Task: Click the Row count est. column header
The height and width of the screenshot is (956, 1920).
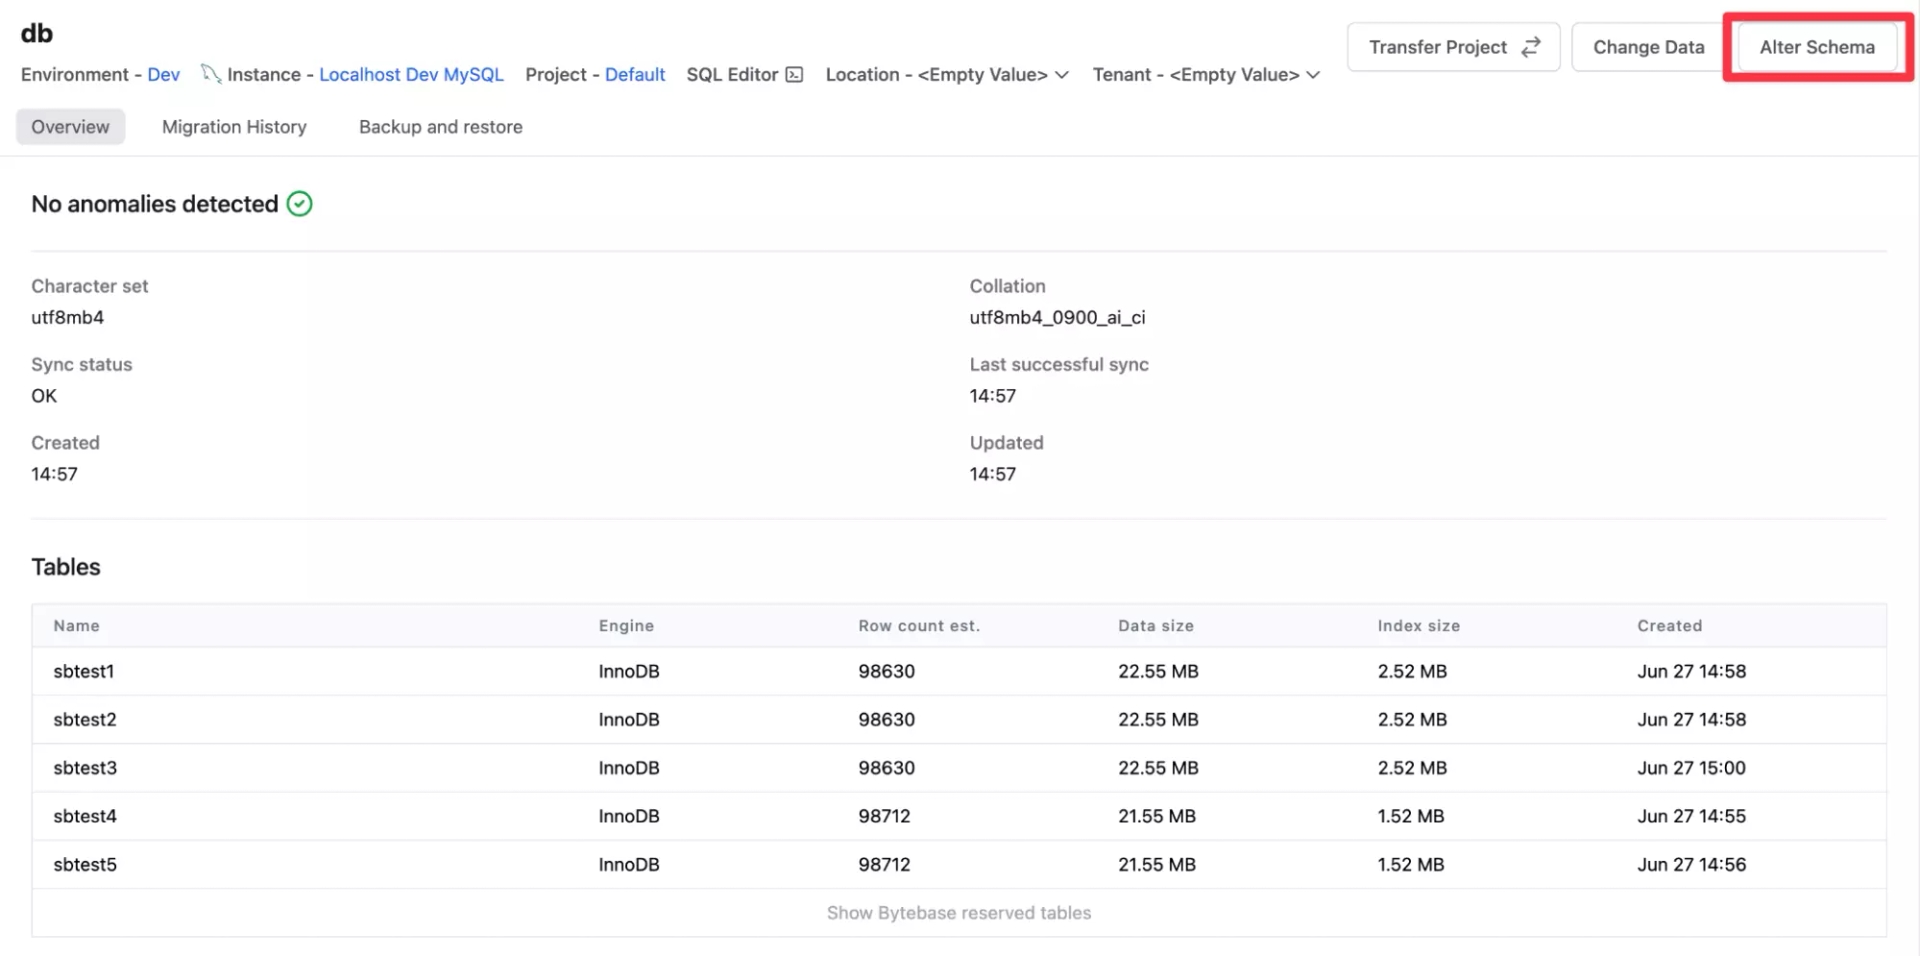Action: [919, 626]
